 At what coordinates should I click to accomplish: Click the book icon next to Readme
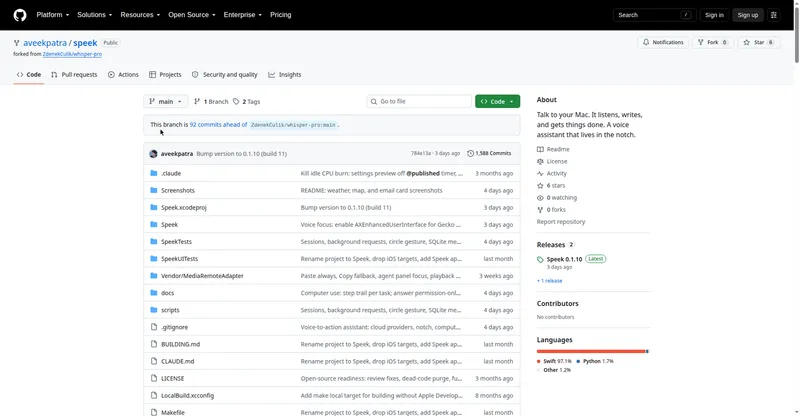tap(540, 149)
